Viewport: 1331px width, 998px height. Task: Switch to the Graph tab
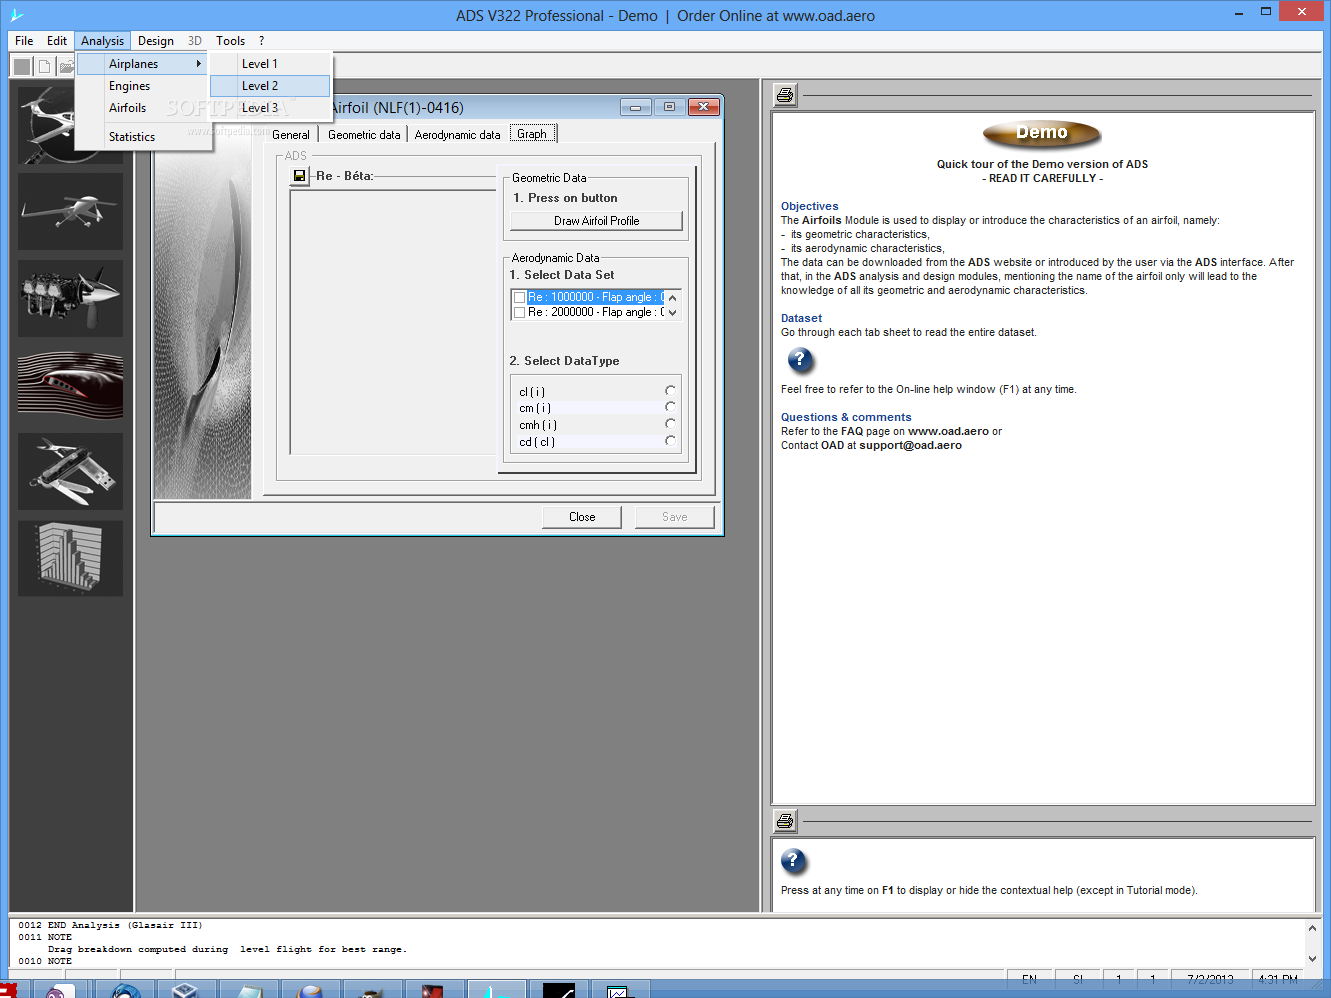[532, 134]
